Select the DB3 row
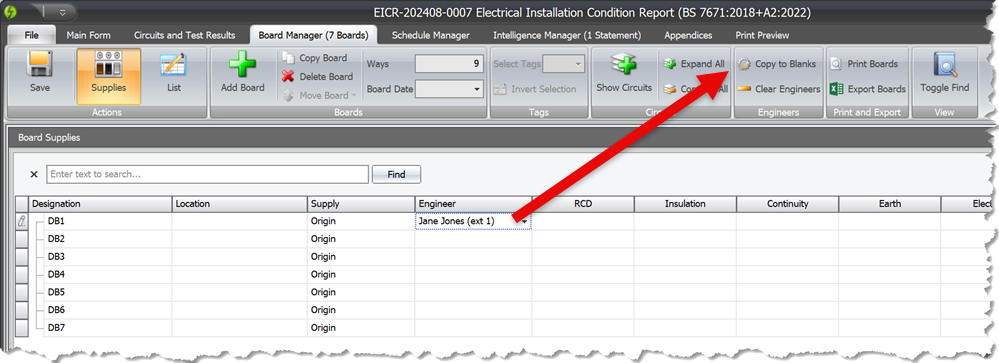The width and height of the screenshot is (999, 363). coord(57,257)
